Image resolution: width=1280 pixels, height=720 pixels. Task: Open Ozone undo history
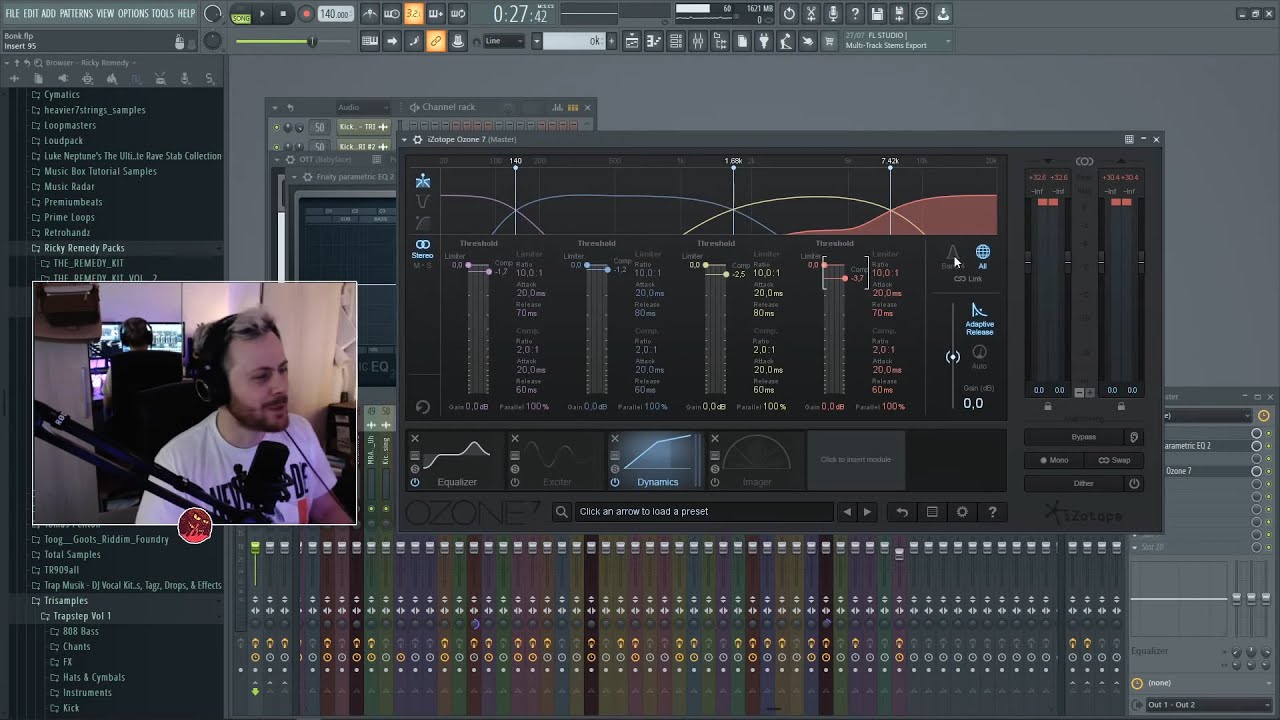(x=902, y=512)
